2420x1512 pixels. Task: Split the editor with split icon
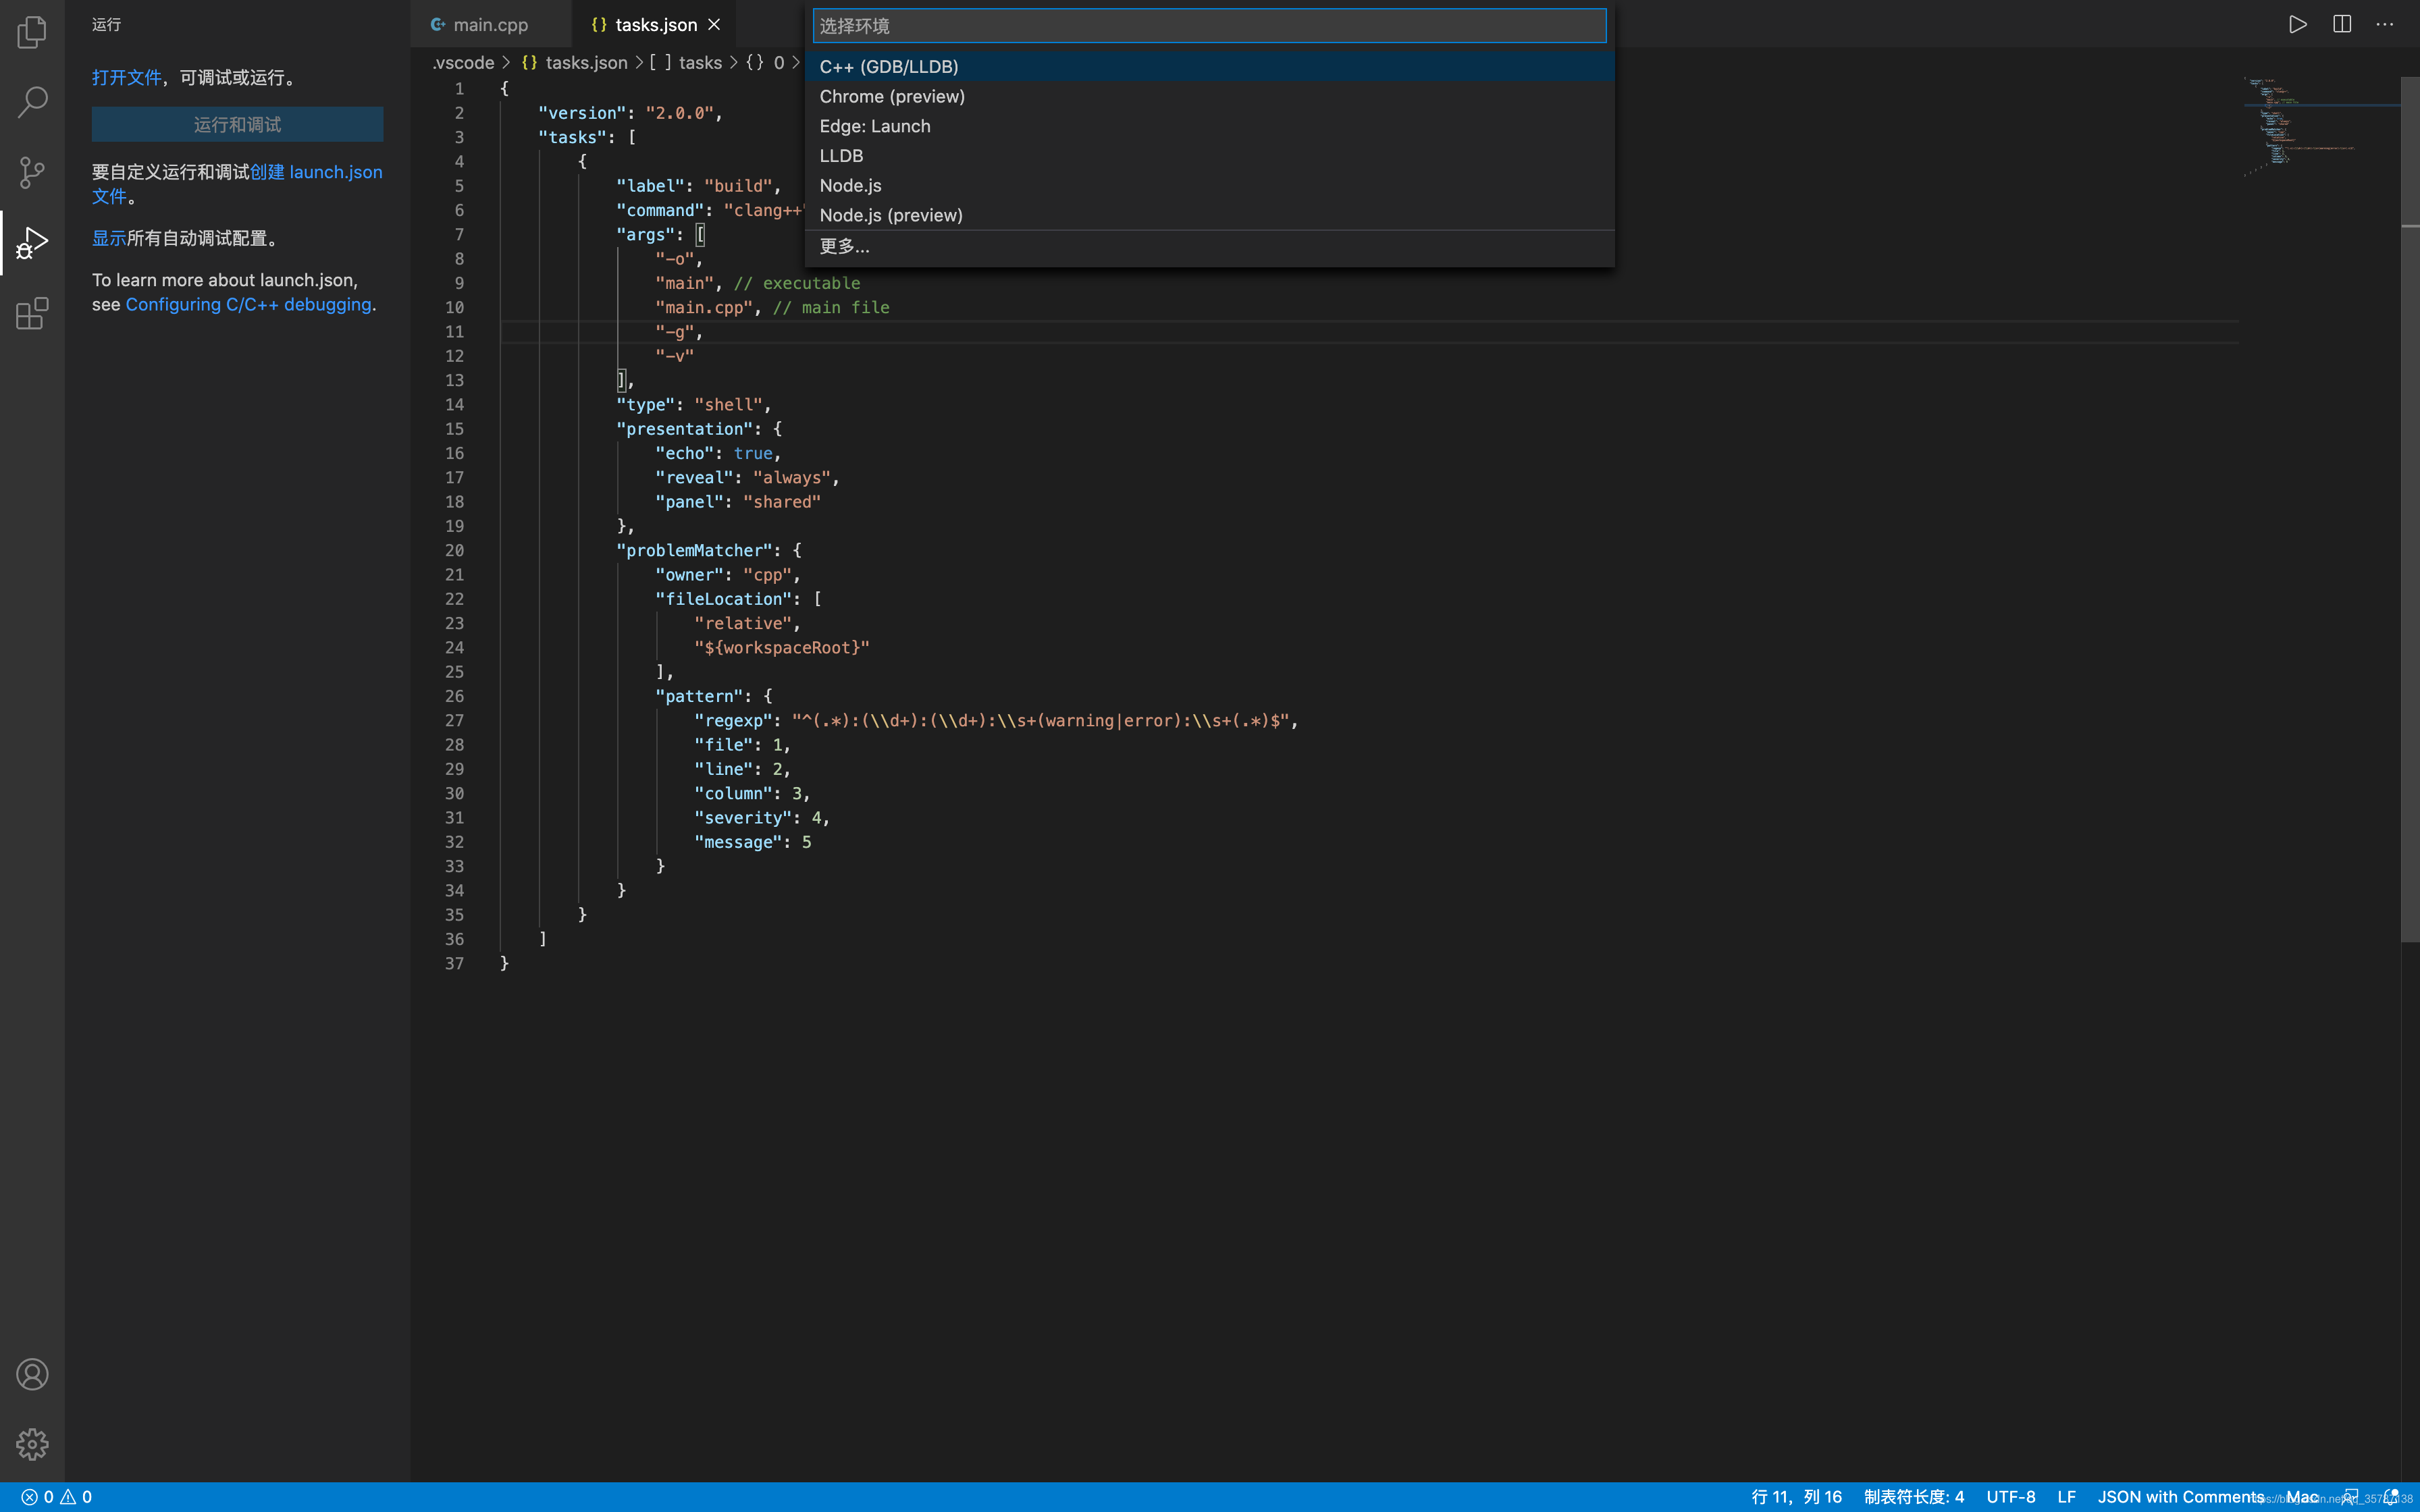(x=2342, y=24)
